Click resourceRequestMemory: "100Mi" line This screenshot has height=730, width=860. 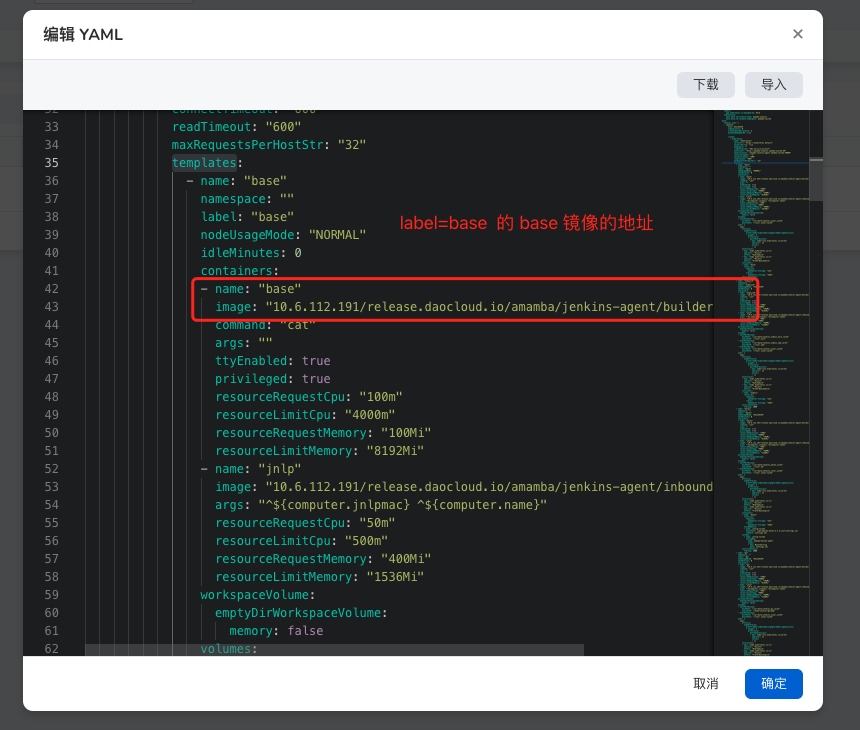323,433
